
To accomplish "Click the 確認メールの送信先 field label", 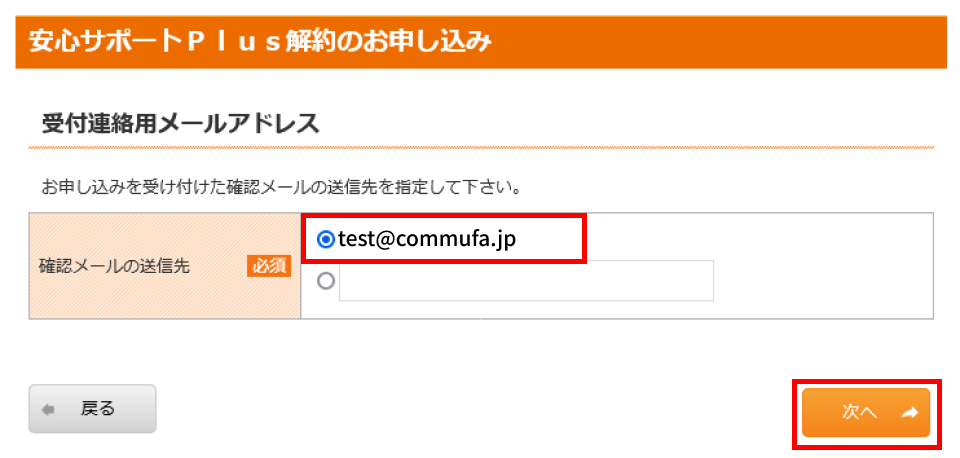I will 114,266.
